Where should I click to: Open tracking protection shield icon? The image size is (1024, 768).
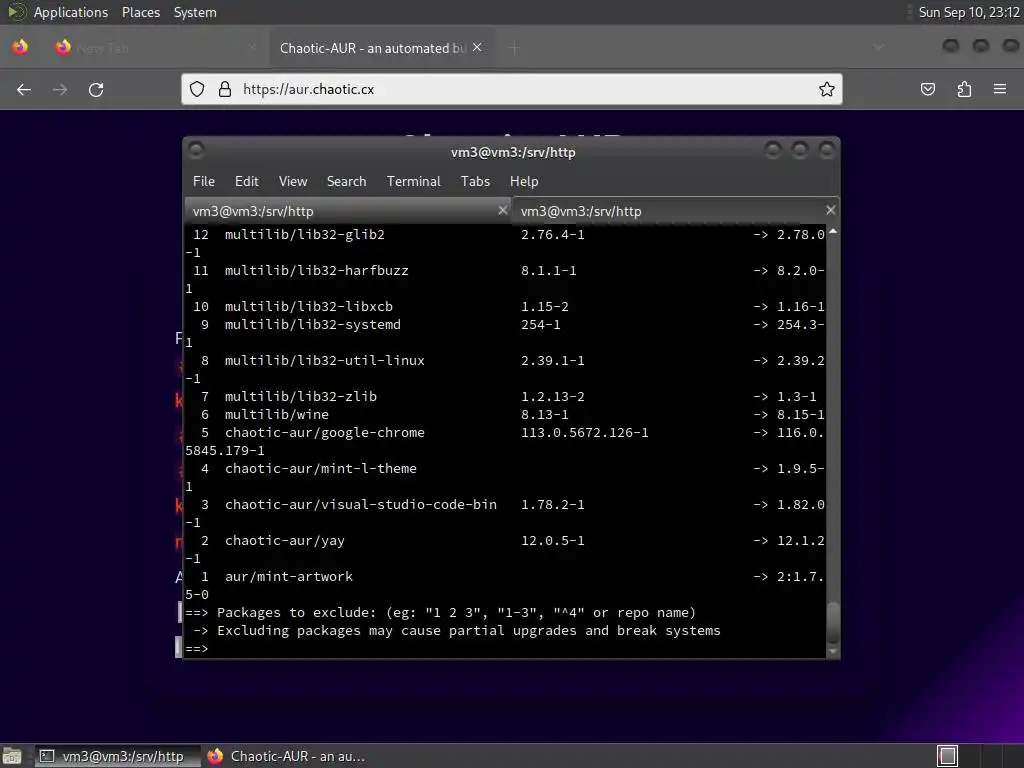197,89
